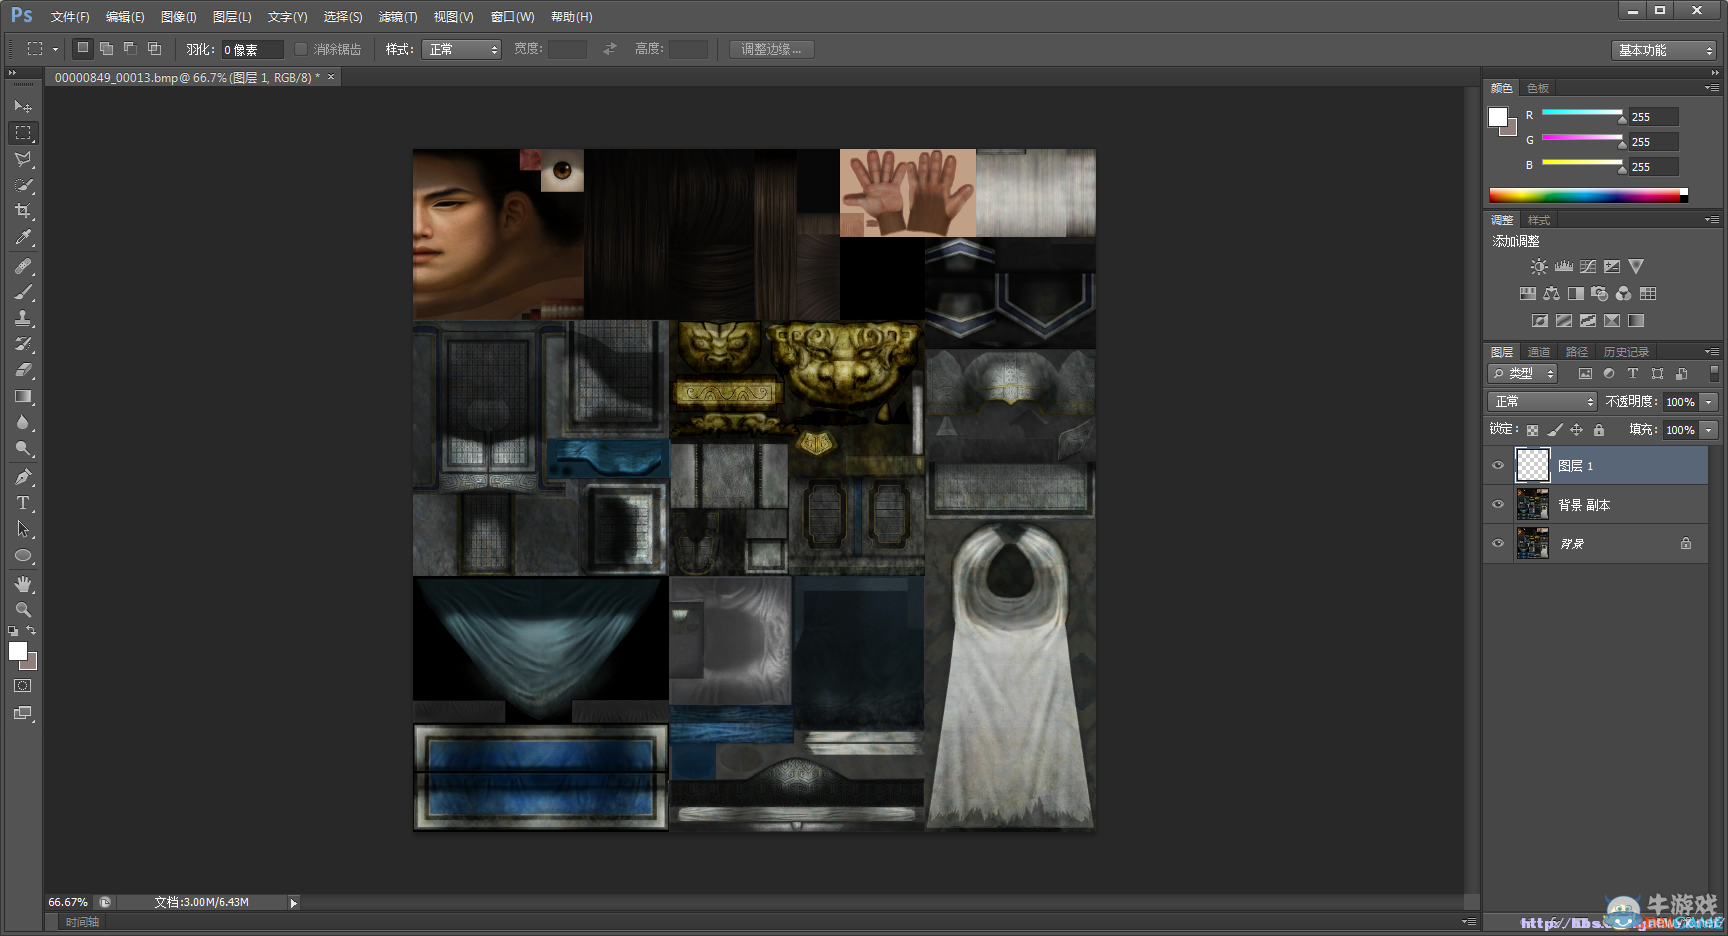Screen dimensions: 1728x936
Task: Choose new selection mode in options bar
Action: (x=83, y=48)
